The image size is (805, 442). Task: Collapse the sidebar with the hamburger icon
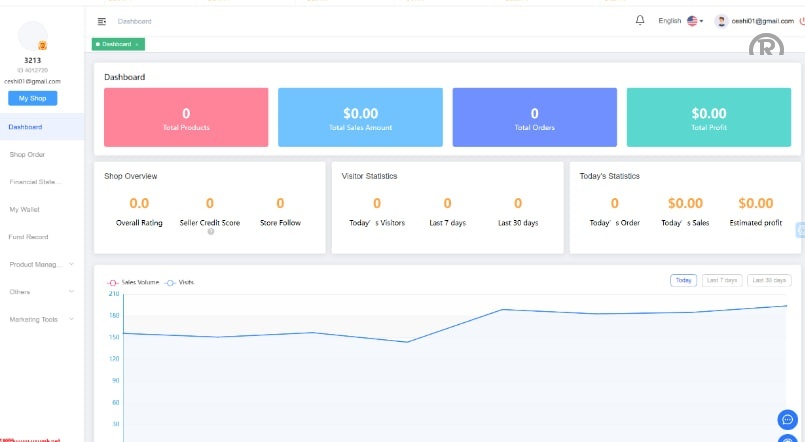click(102, 21)
